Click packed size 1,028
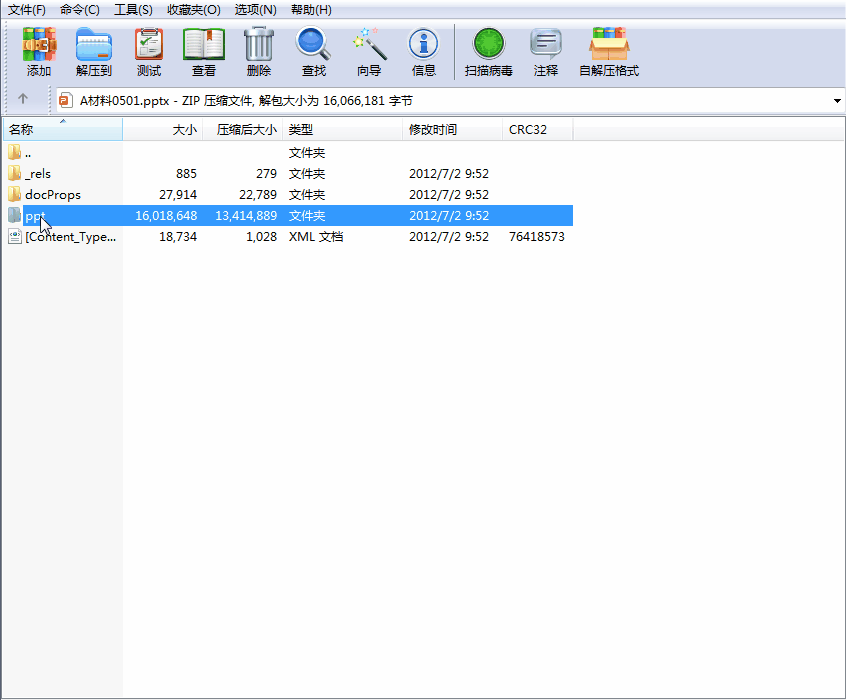 (x=262, y=236)
